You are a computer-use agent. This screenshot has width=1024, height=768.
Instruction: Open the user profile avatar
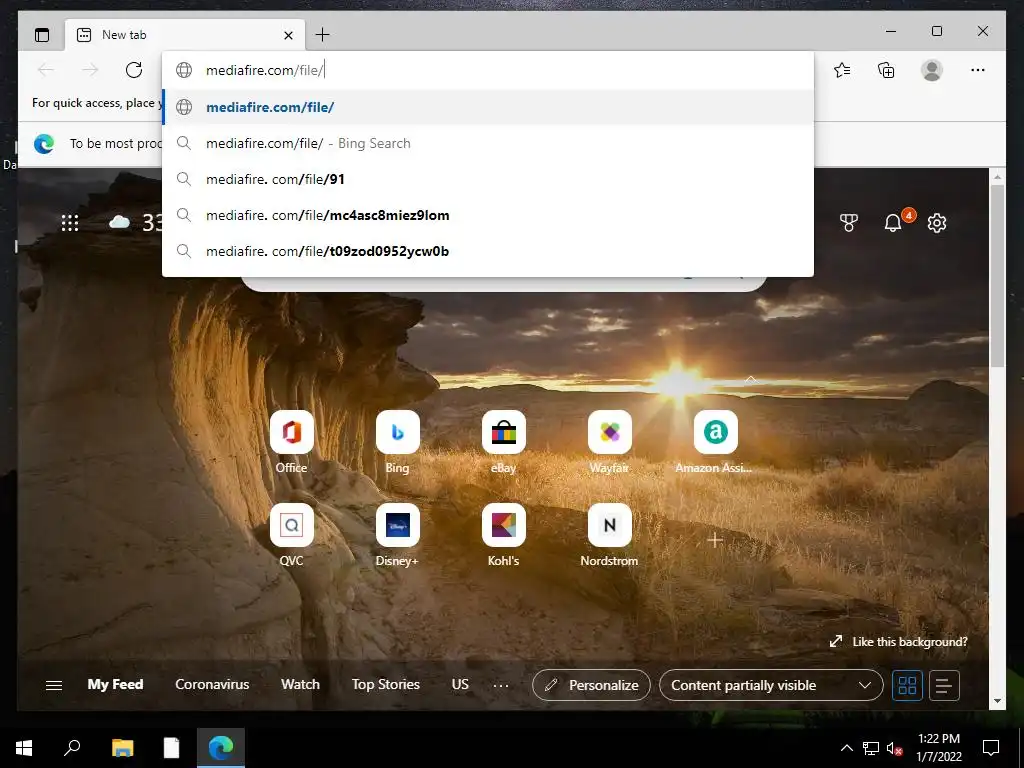coord(932,70)
